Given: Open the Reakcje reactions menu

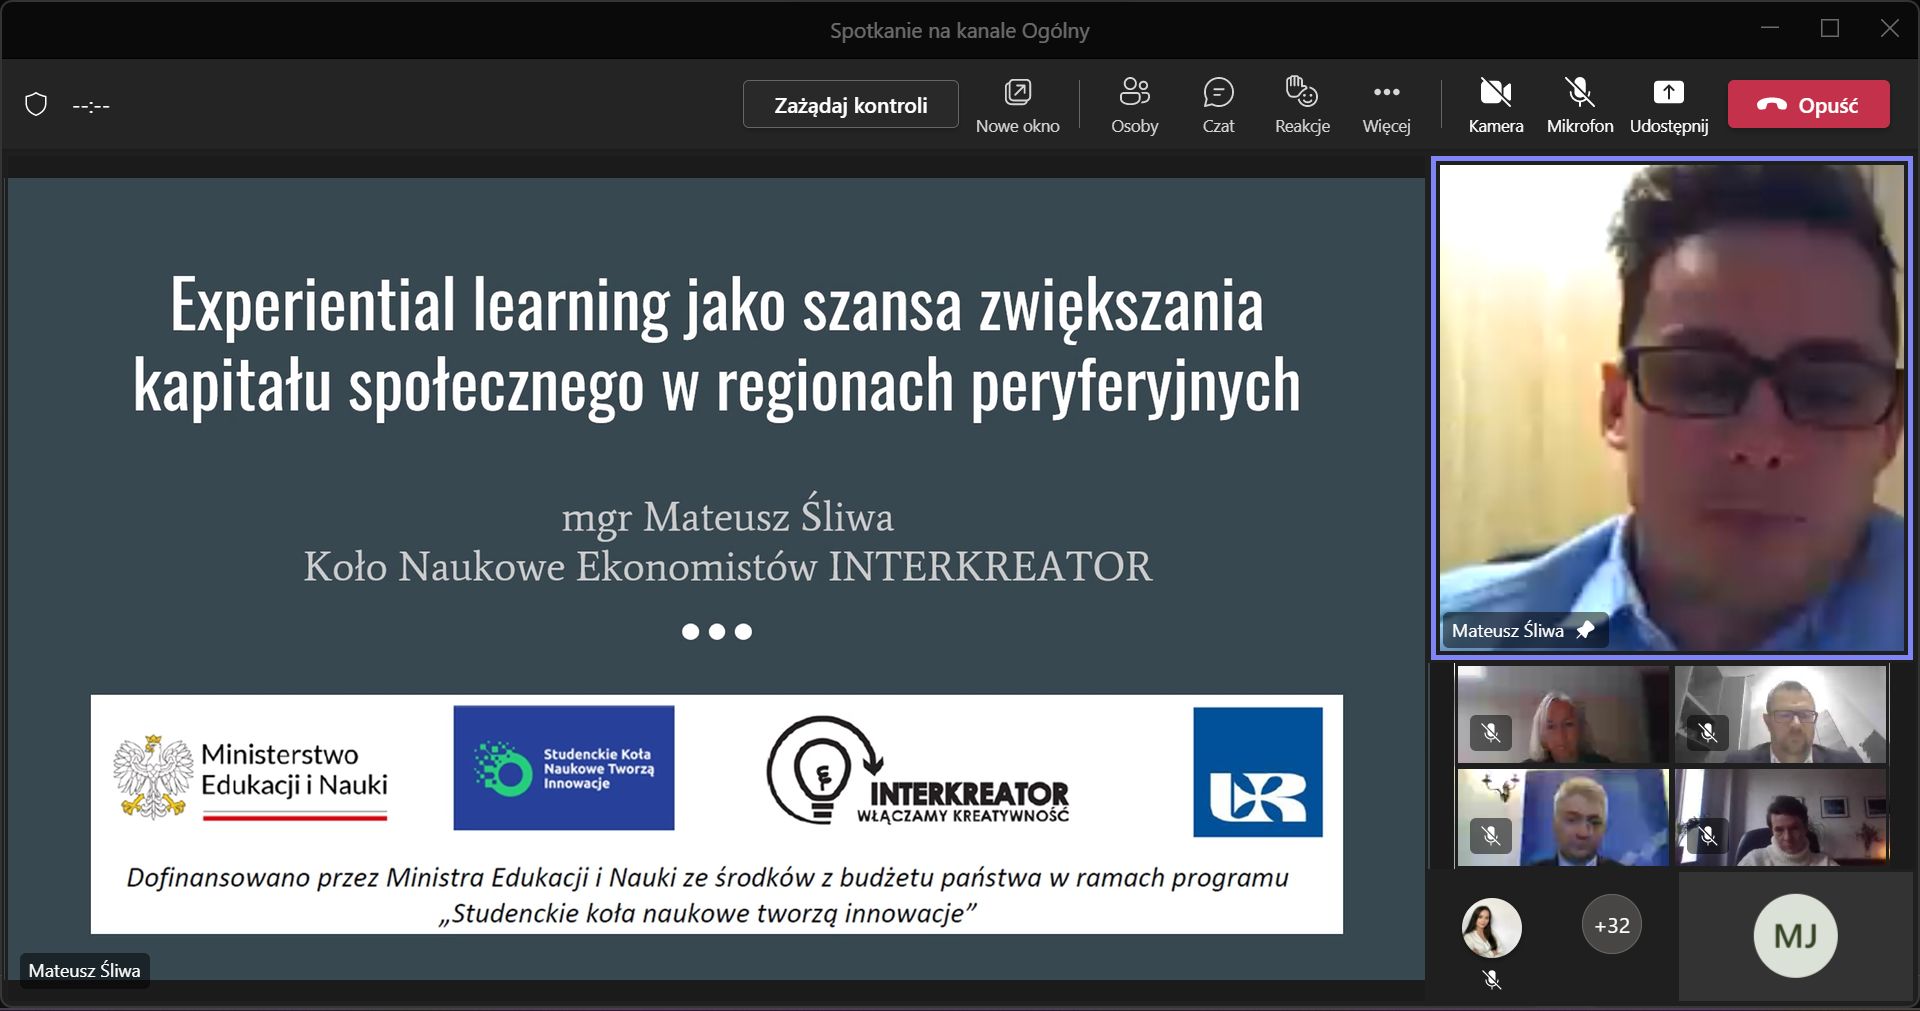Looking at the screenshot, I should click(1302, 105).
